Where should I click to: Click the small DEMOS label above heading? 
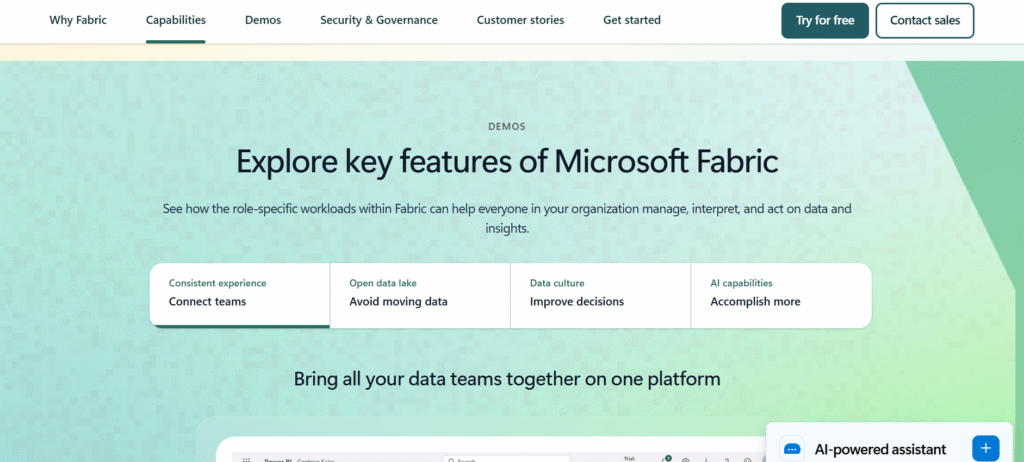pyautogui.click(x=507, y=127)
